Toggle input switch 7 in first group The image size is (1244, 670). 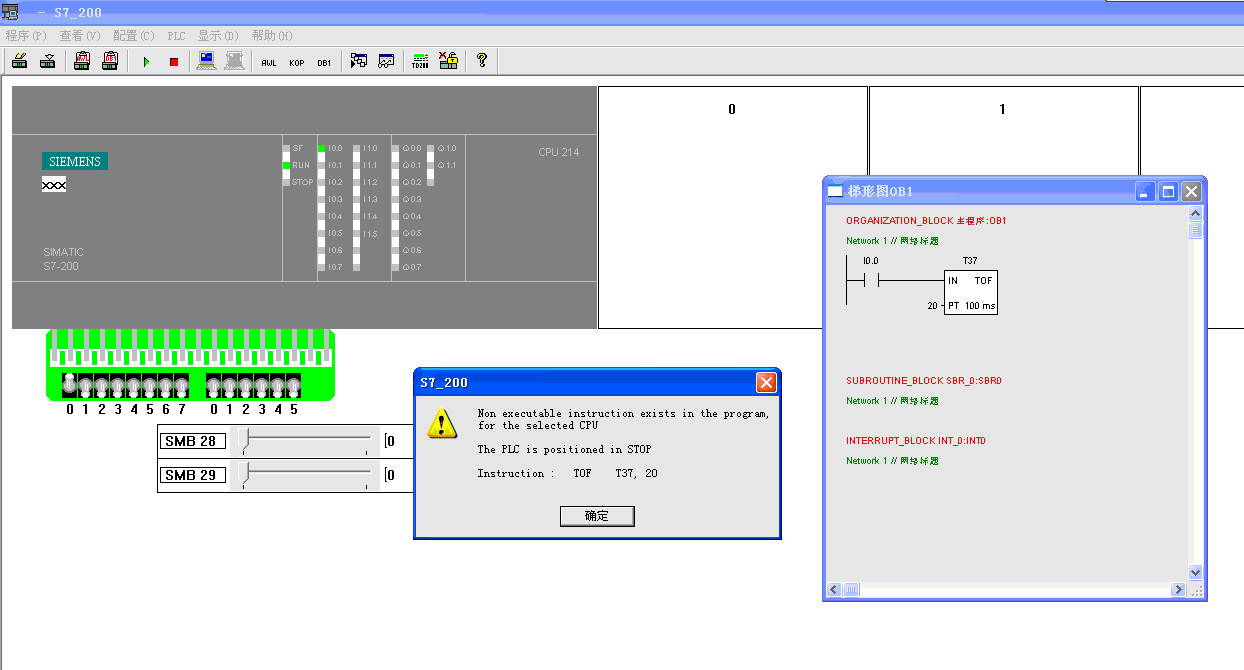(181, 385)
